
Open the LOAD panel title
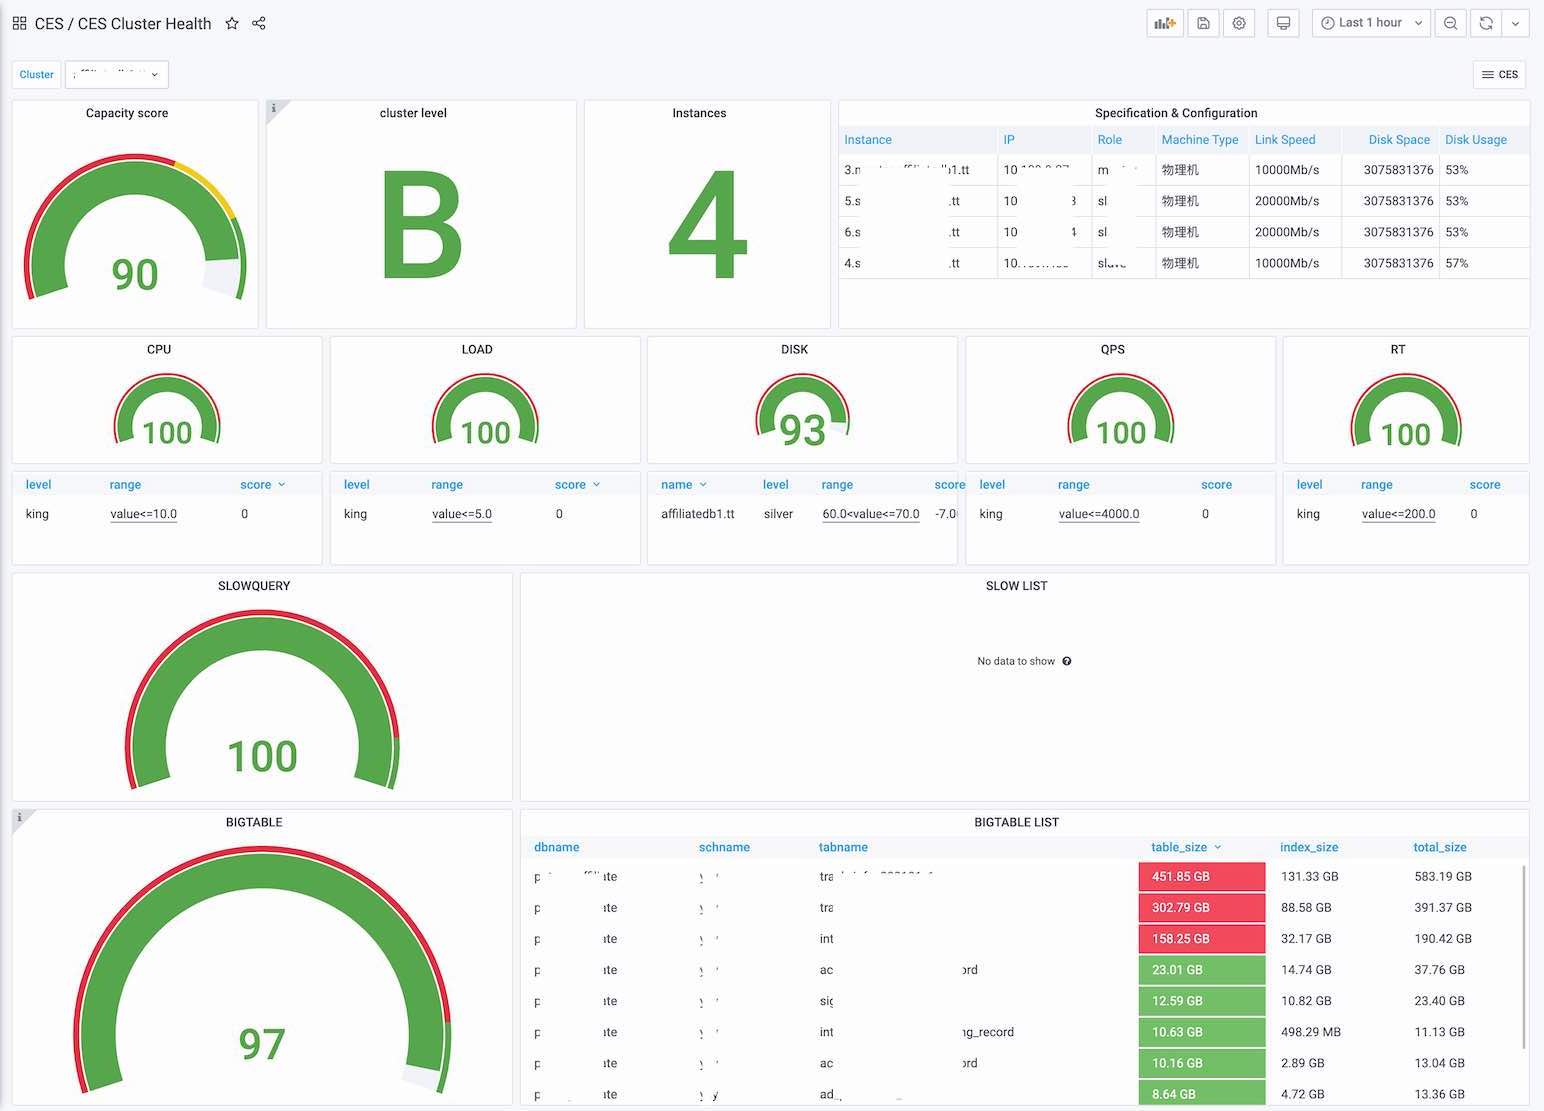coord(477,349)
